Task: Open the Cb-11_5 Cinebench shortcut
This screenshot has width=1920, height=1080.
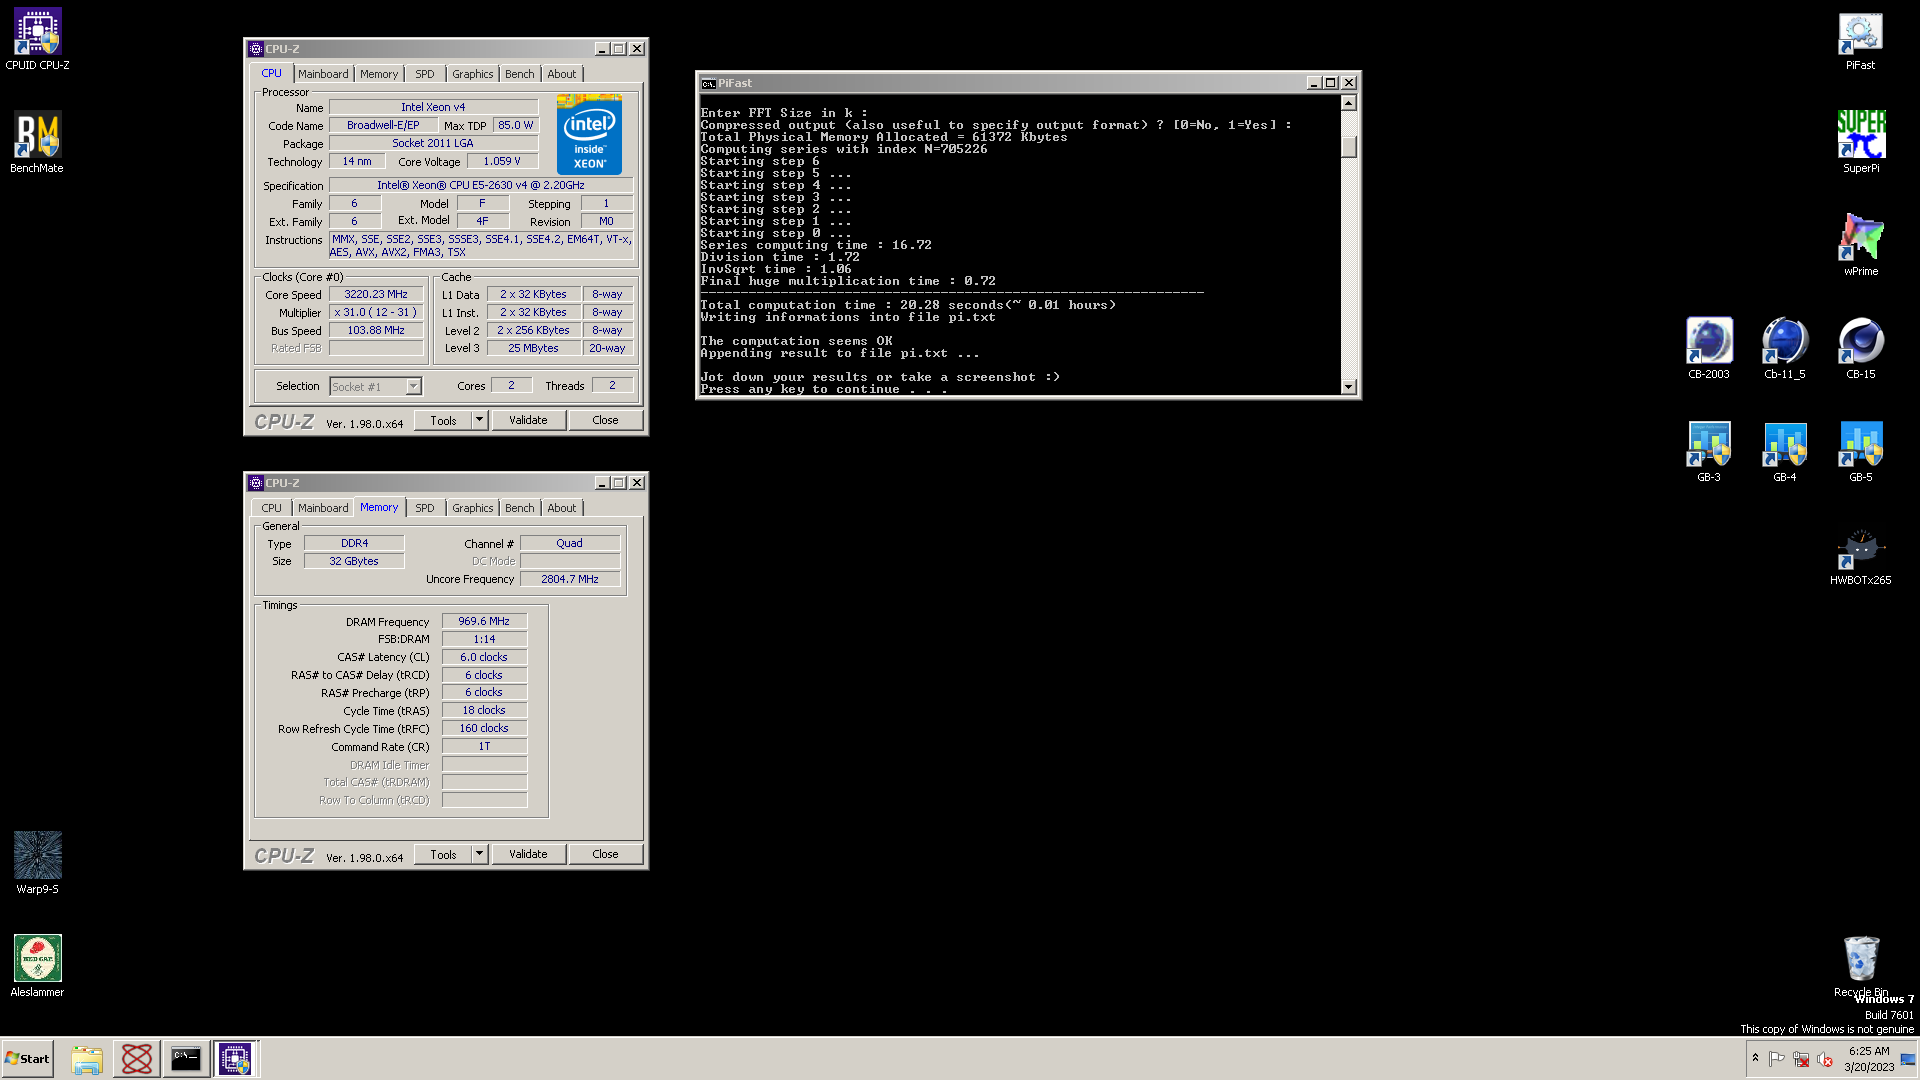Action: click(1784, 348)
